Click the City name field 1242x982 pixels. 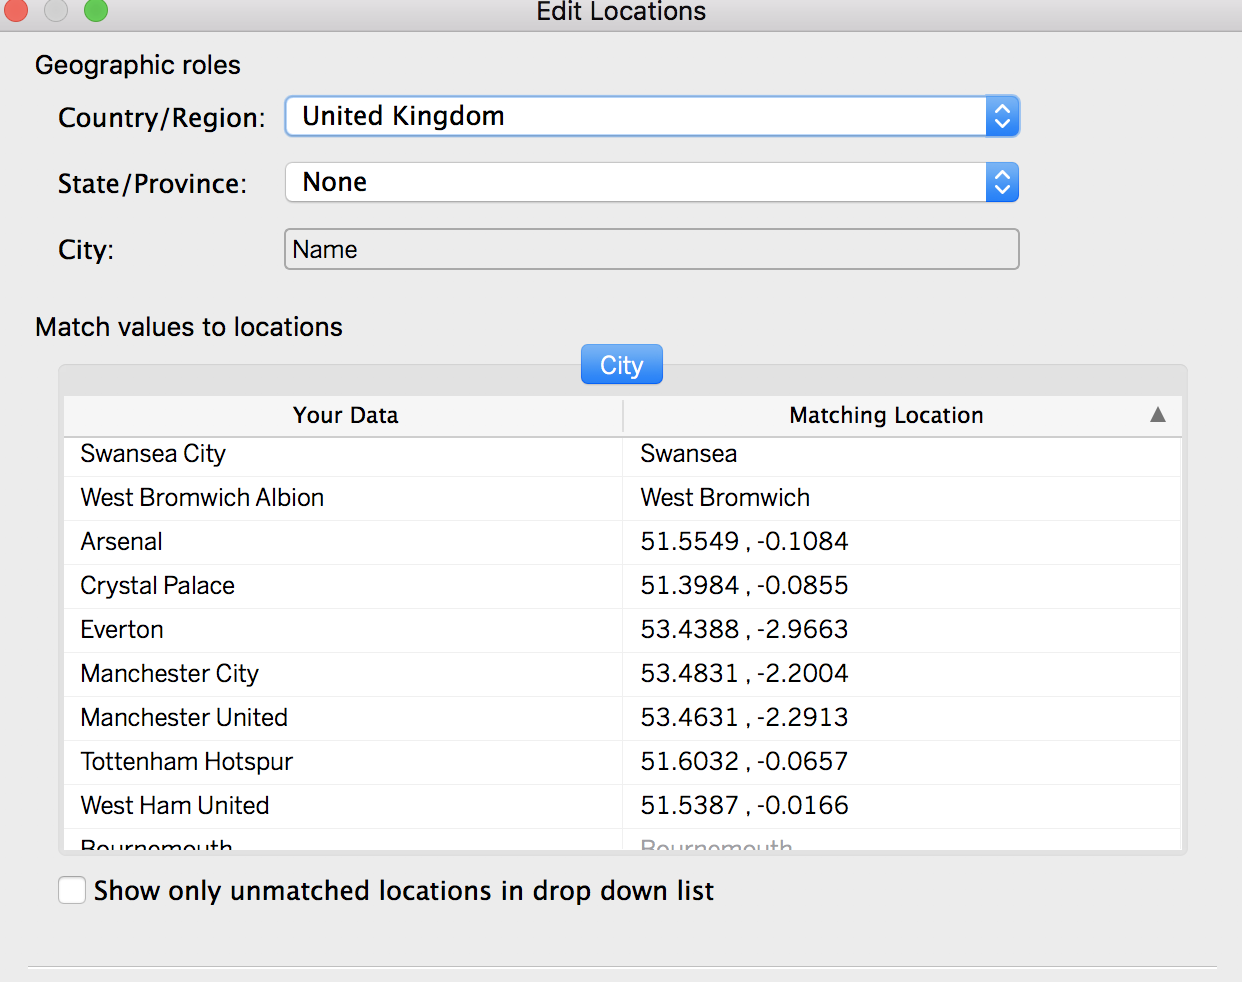pyautogui.click(x=651, y=250)
